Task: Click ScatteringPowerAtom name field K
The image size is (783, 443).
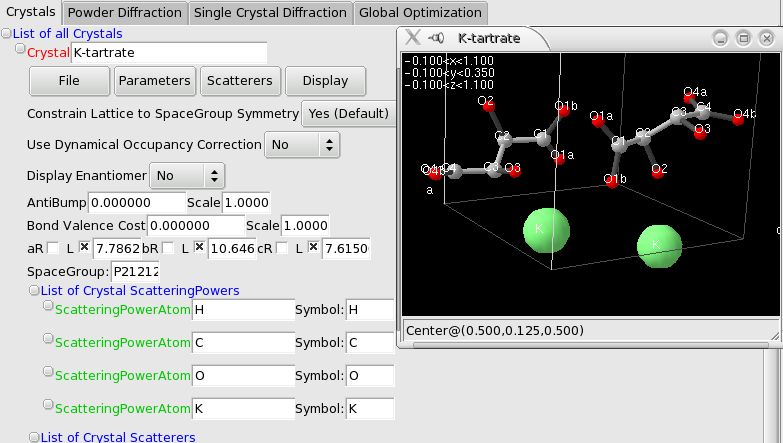Action: tap(243, 409)
